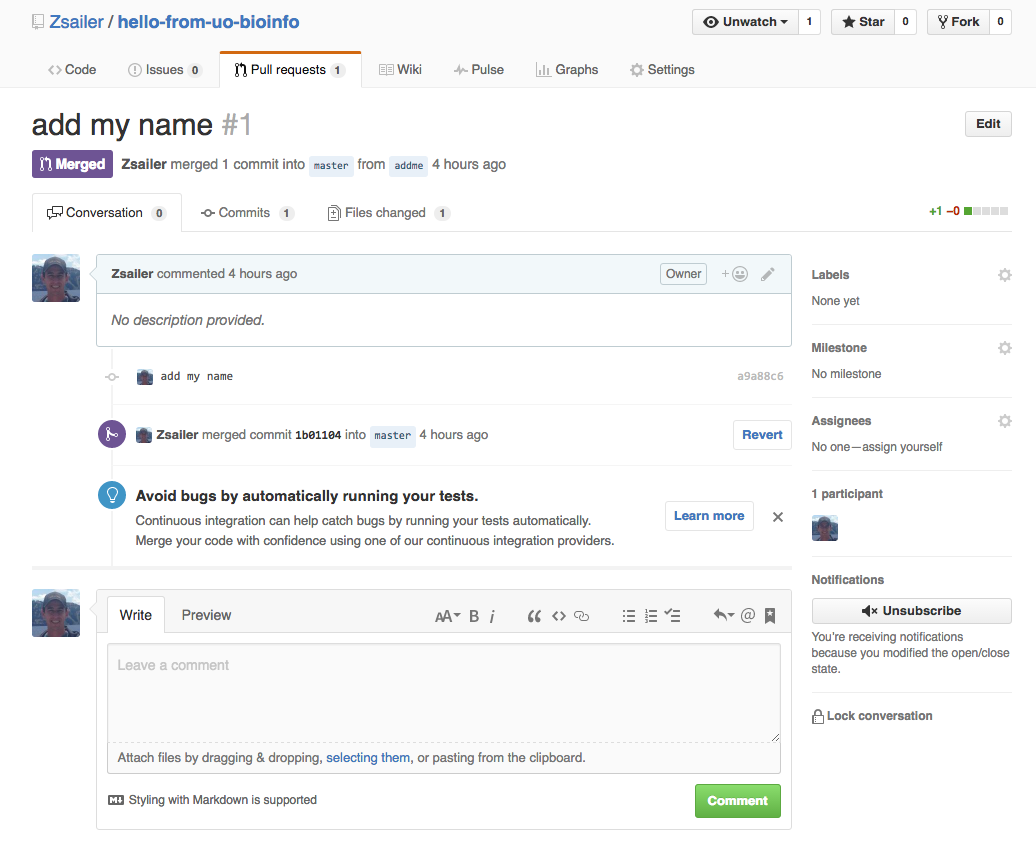Click the italic formatting icon

492,616
